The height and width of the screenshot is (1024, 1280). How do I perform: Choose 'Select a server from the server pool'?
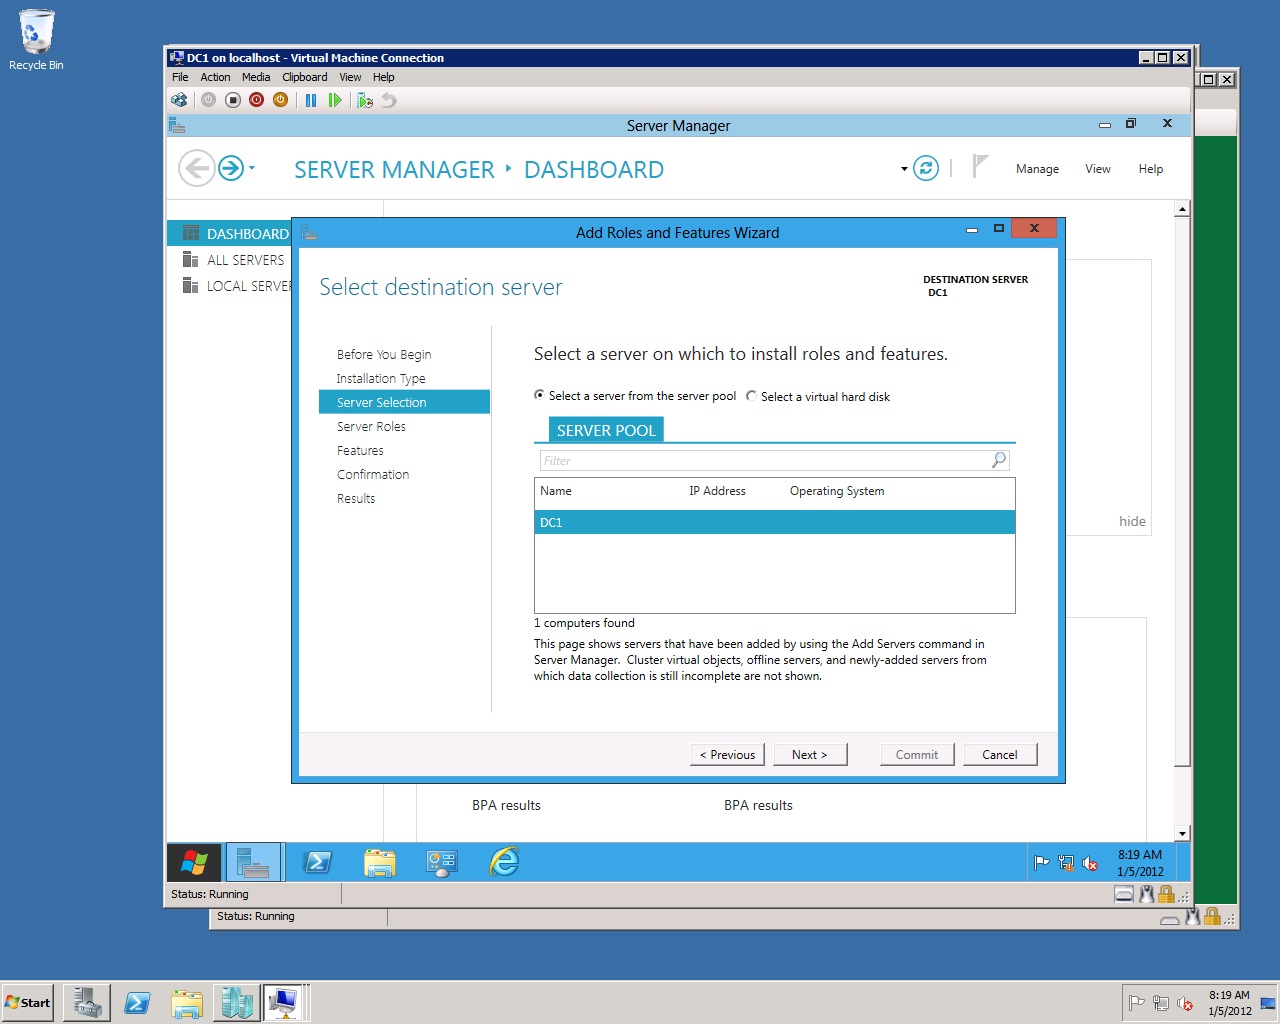[x=635, y=396]
